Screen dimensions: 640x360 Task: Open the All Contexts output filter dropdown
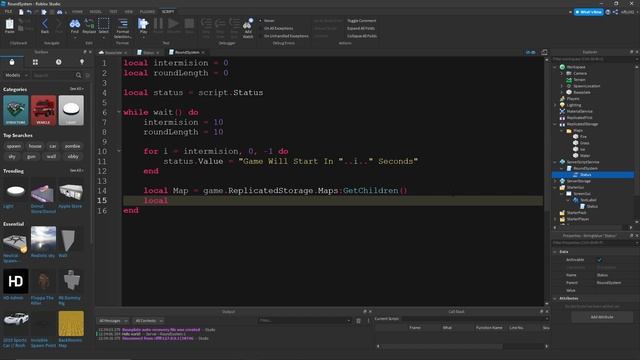pyautogui.click(x=149, y=321)
